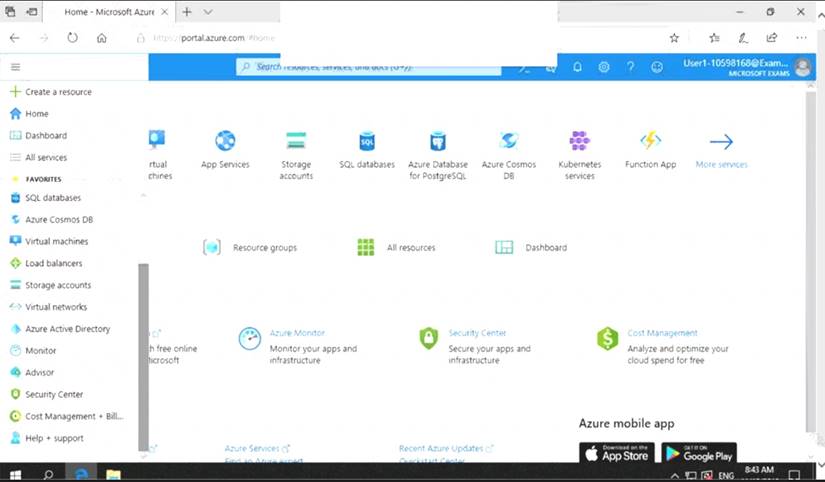This screenshot has height=482, width=825.
Task: Click the share page icon in the browser
Action: 772,38
